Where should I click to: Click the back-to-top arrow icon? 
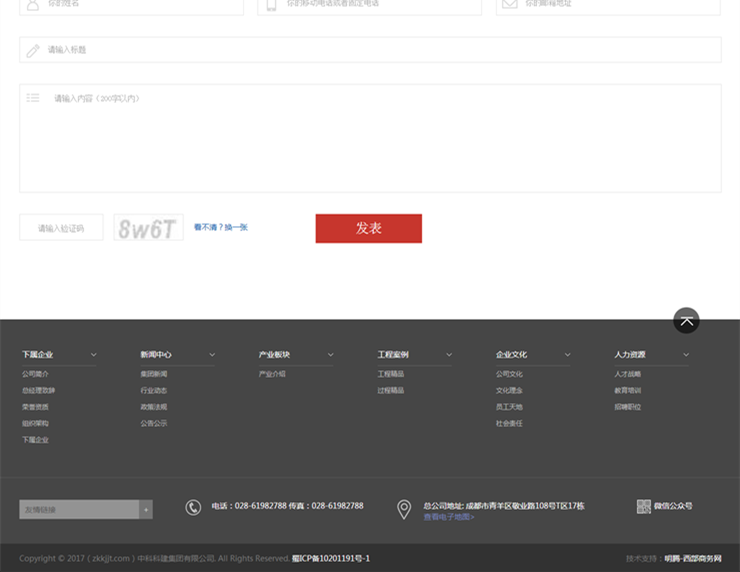coord(686,320)
